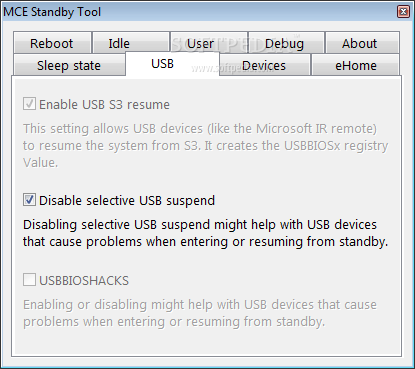
Task: Open the Devices tab
Action: coord(265,65)
